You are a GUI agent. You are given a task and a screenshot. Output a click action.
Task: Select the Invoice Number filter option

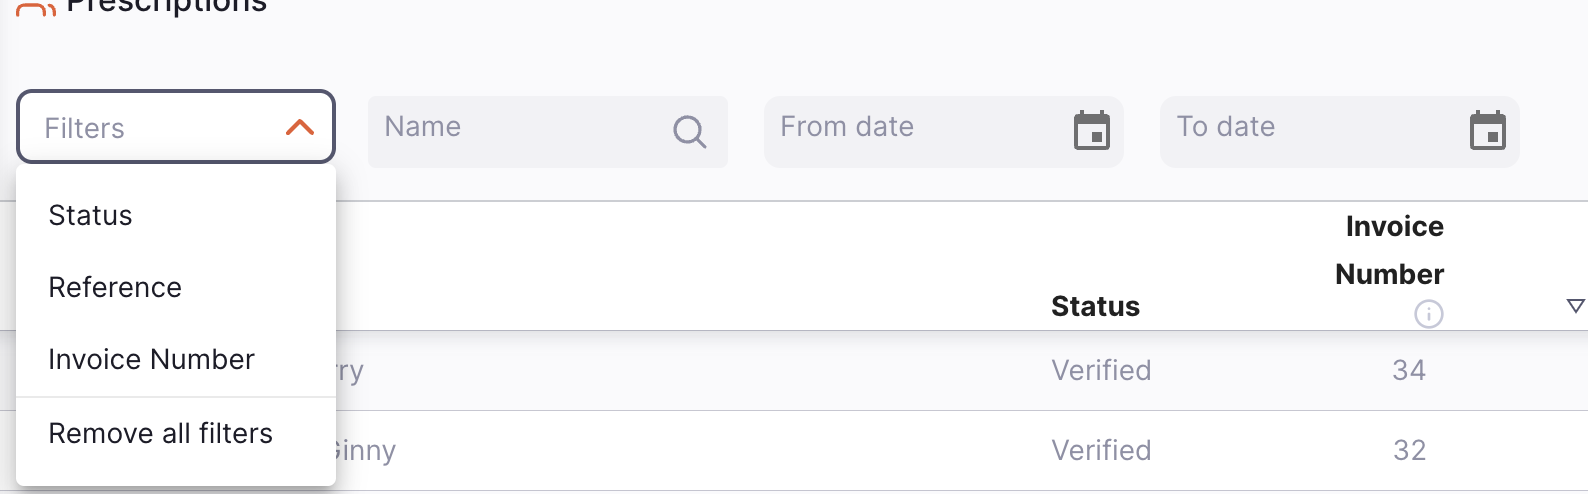(152, 360)
